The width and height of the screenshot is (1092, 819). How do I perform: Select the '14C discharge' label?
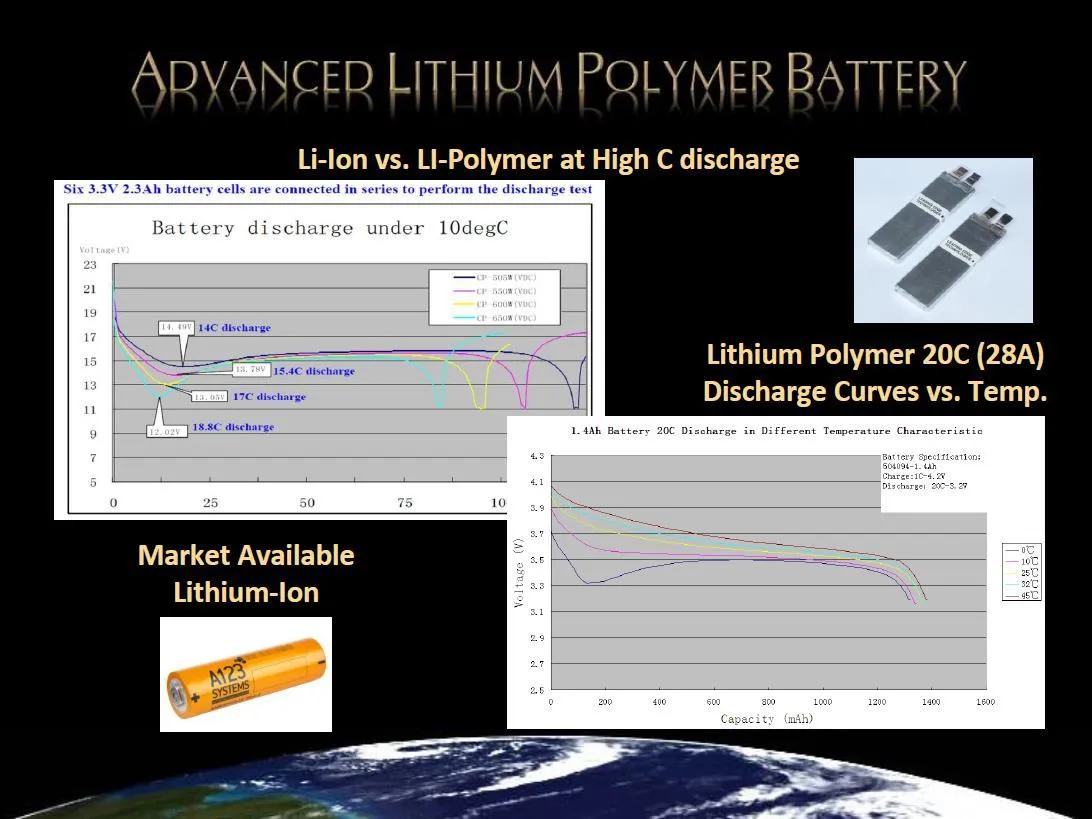[235, 327]
